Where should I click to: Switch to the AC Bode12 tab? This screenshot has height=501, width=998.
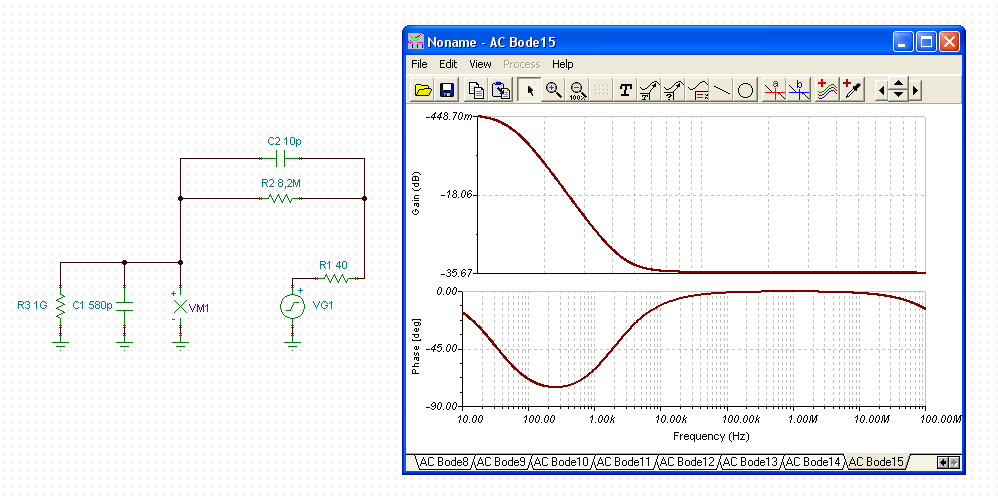(687, 462)
